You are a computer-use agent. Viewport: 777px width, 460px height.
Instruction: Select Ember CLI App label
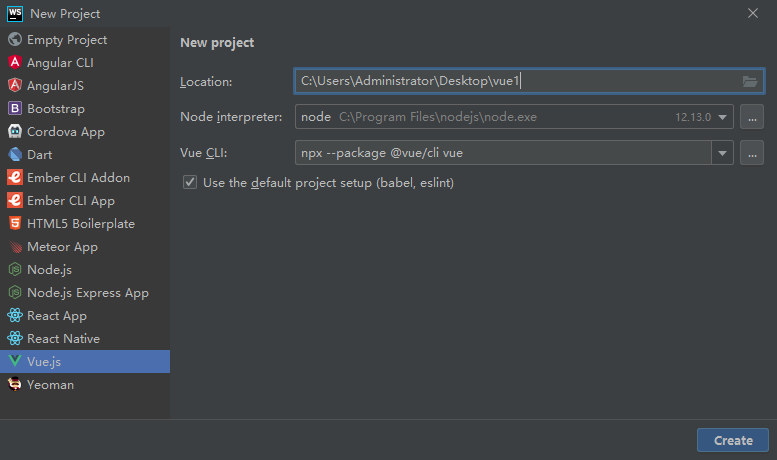pyautogui.click(x=71, y=200)
